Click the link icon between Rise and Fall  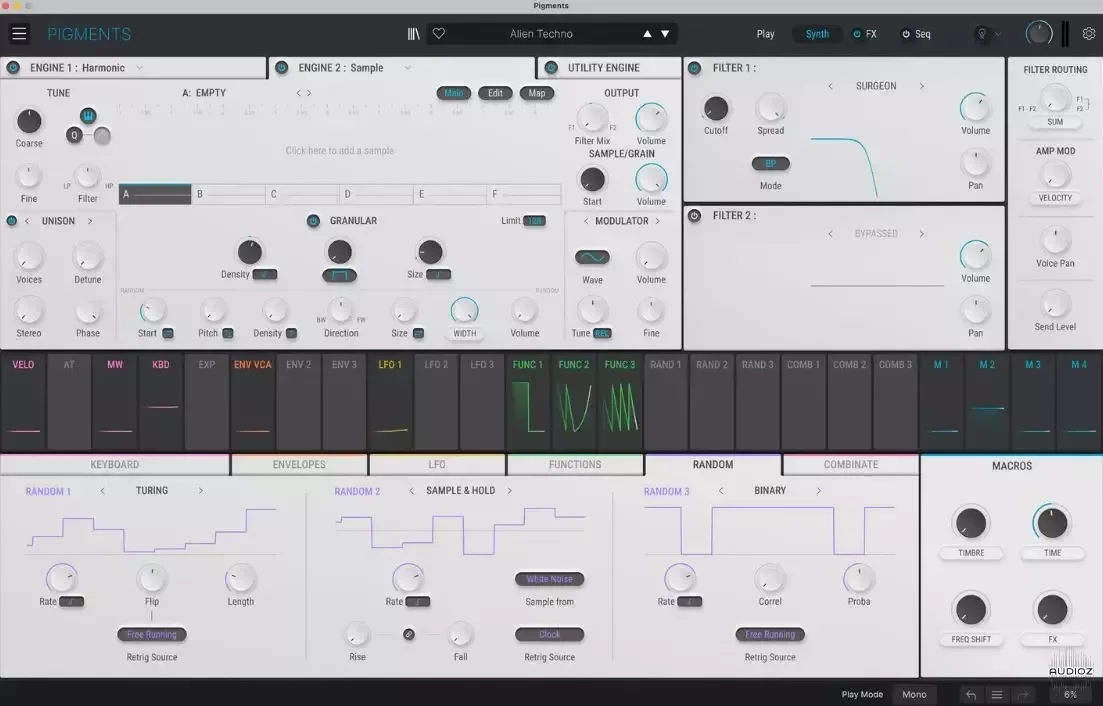(x=409, y=634)
